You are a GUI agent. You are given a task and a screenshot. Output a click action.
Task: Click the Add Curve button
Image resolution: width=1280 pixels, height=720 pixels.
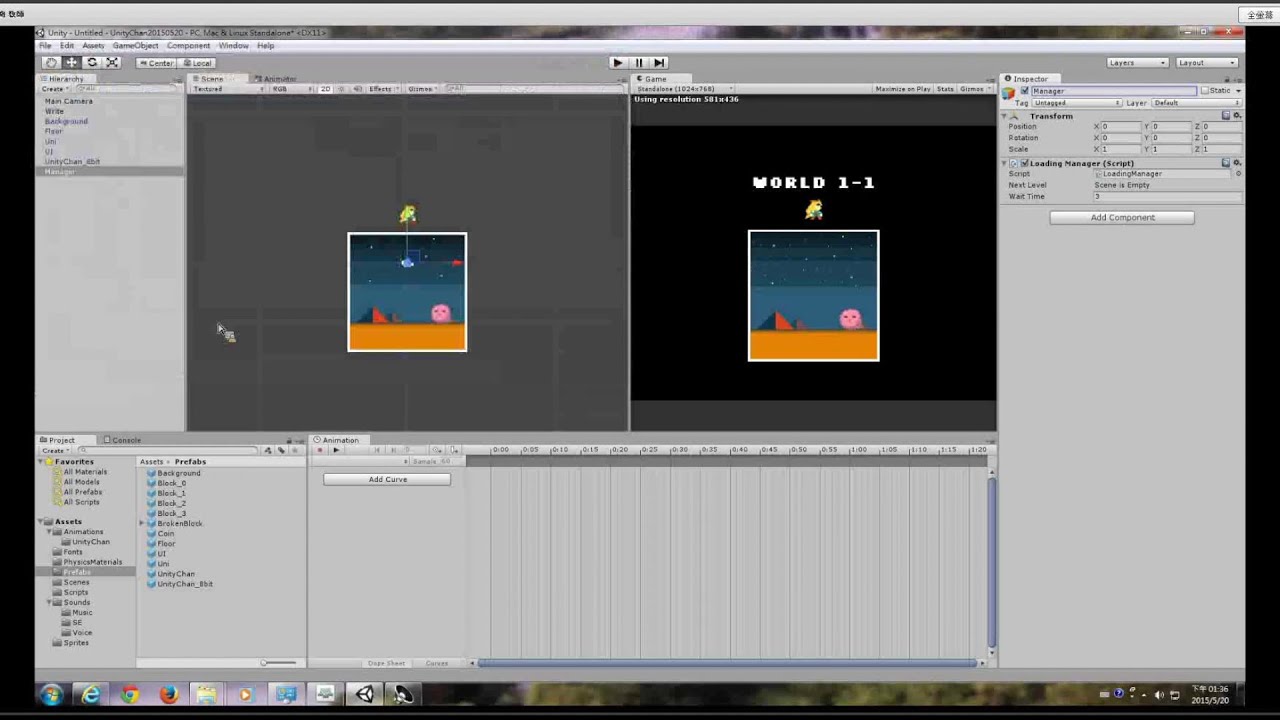[x=387, y=480]
